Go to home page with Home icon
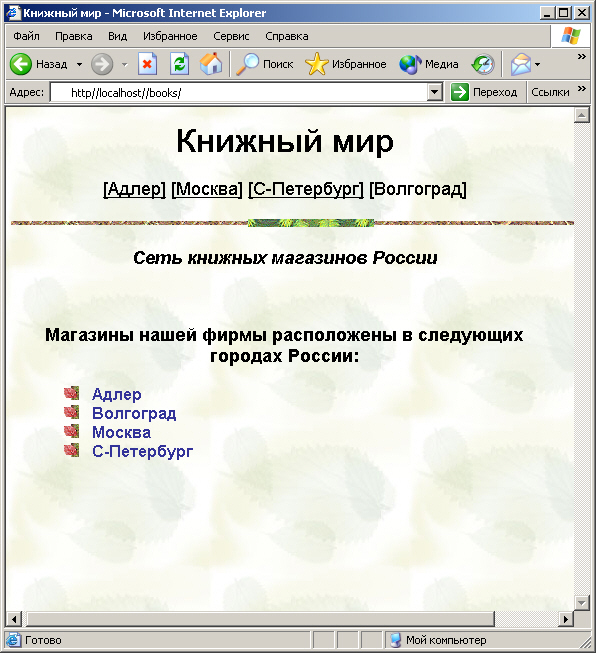This screenshot has height=653, width=596. [211, 64]
